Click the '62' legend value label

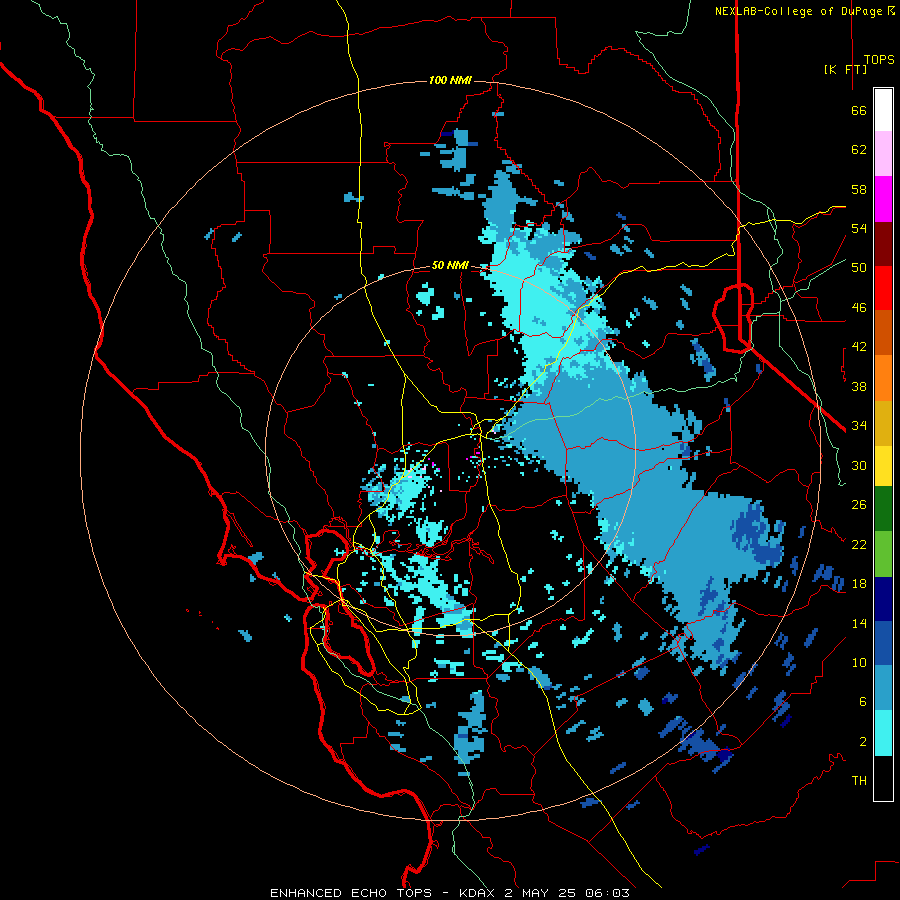[859, 150]
